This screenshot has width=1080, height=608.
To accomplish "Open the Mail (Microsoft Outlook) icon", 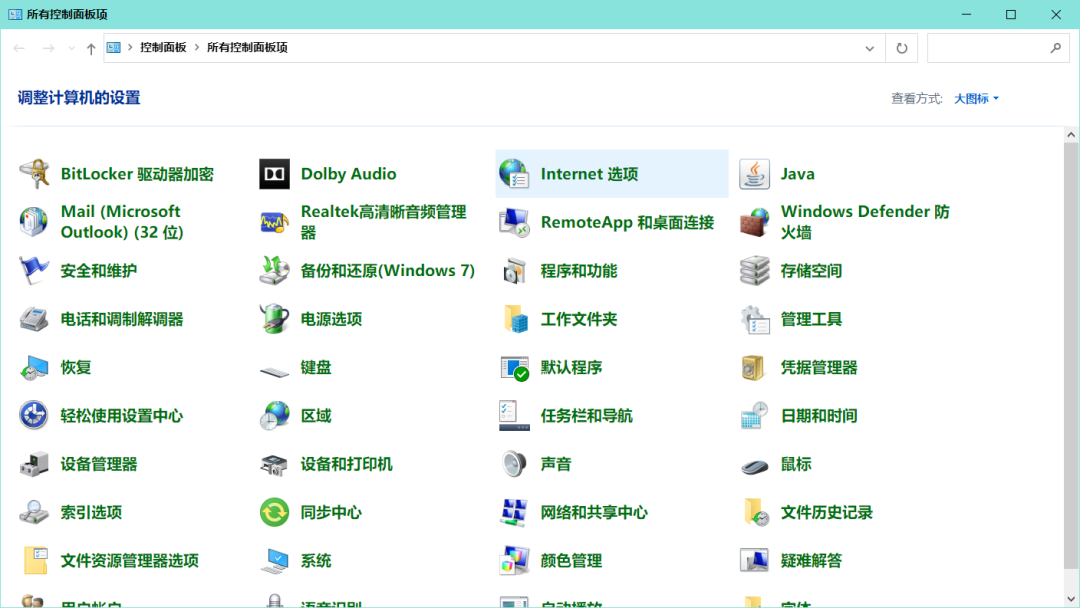I will tap(34, 222).
